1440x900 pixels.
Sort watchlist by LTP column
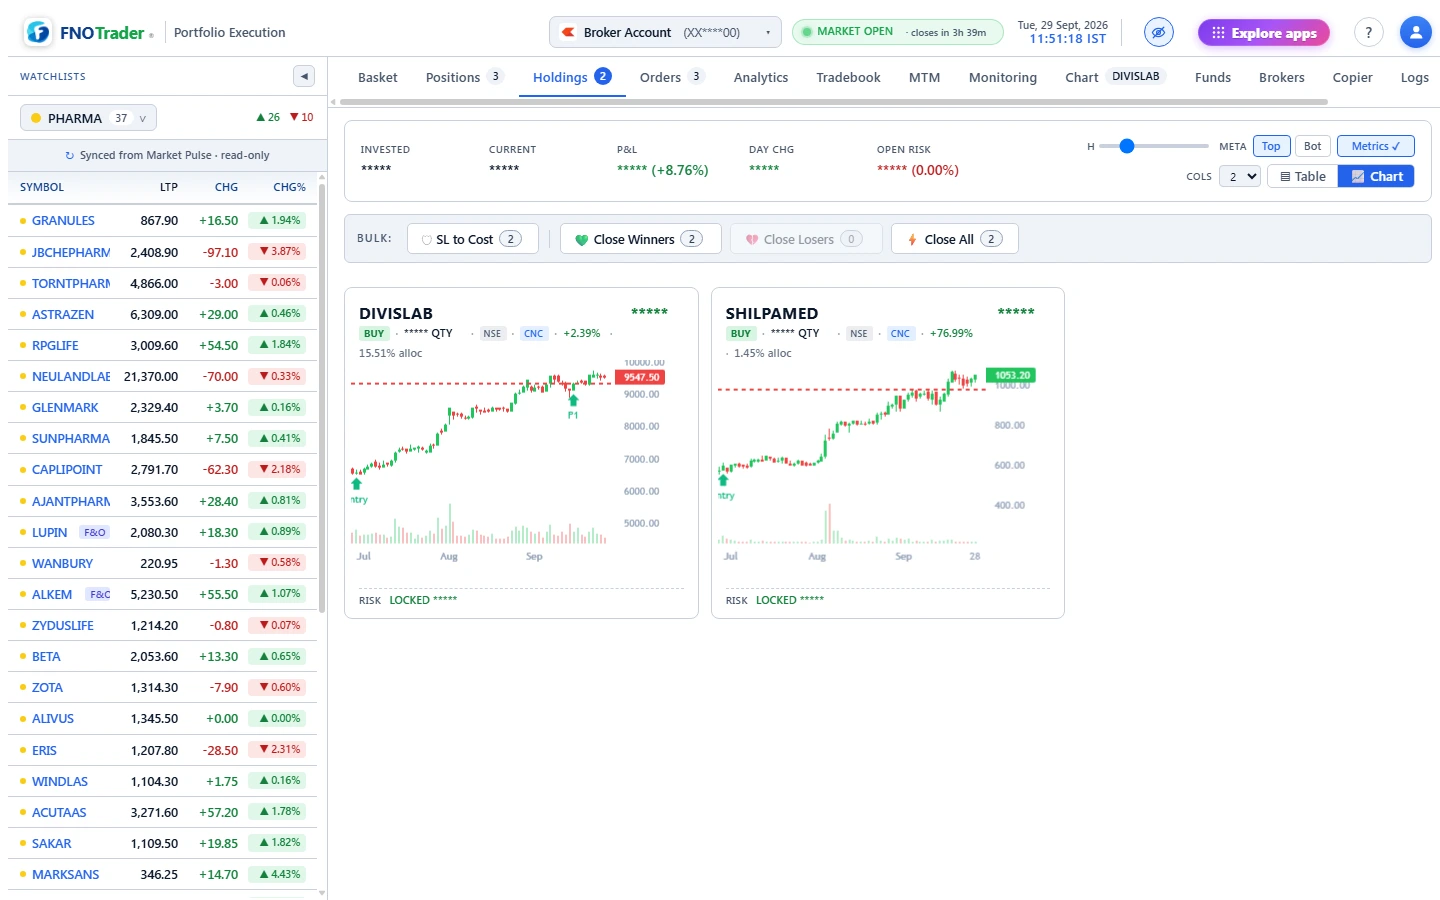point(169,187)
